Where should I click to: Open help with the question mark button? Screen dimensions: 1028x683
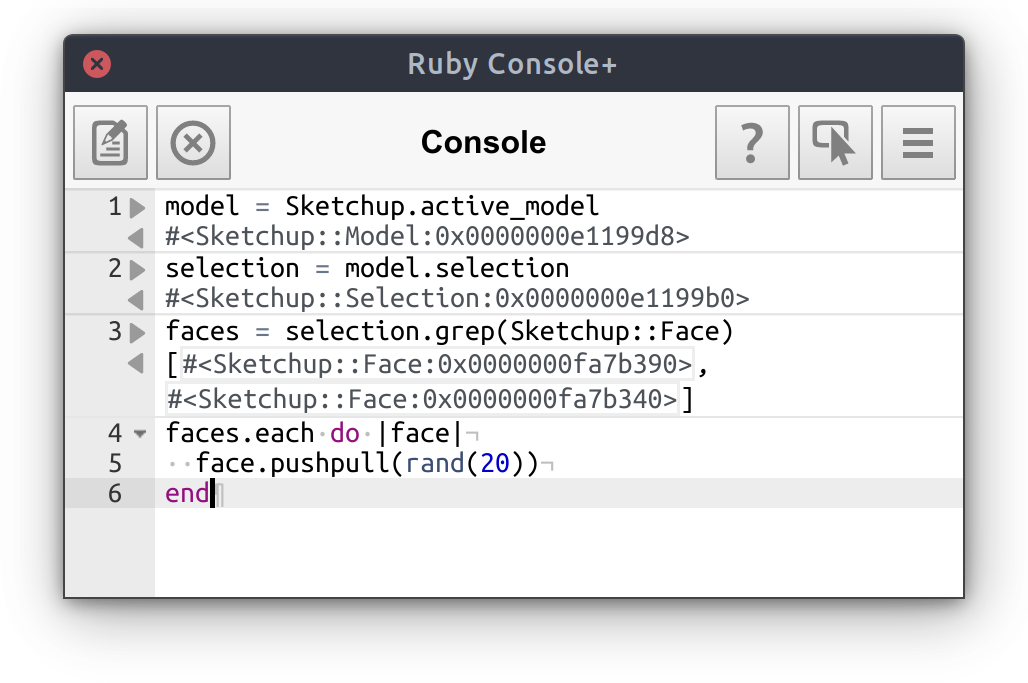pos(752,143)
